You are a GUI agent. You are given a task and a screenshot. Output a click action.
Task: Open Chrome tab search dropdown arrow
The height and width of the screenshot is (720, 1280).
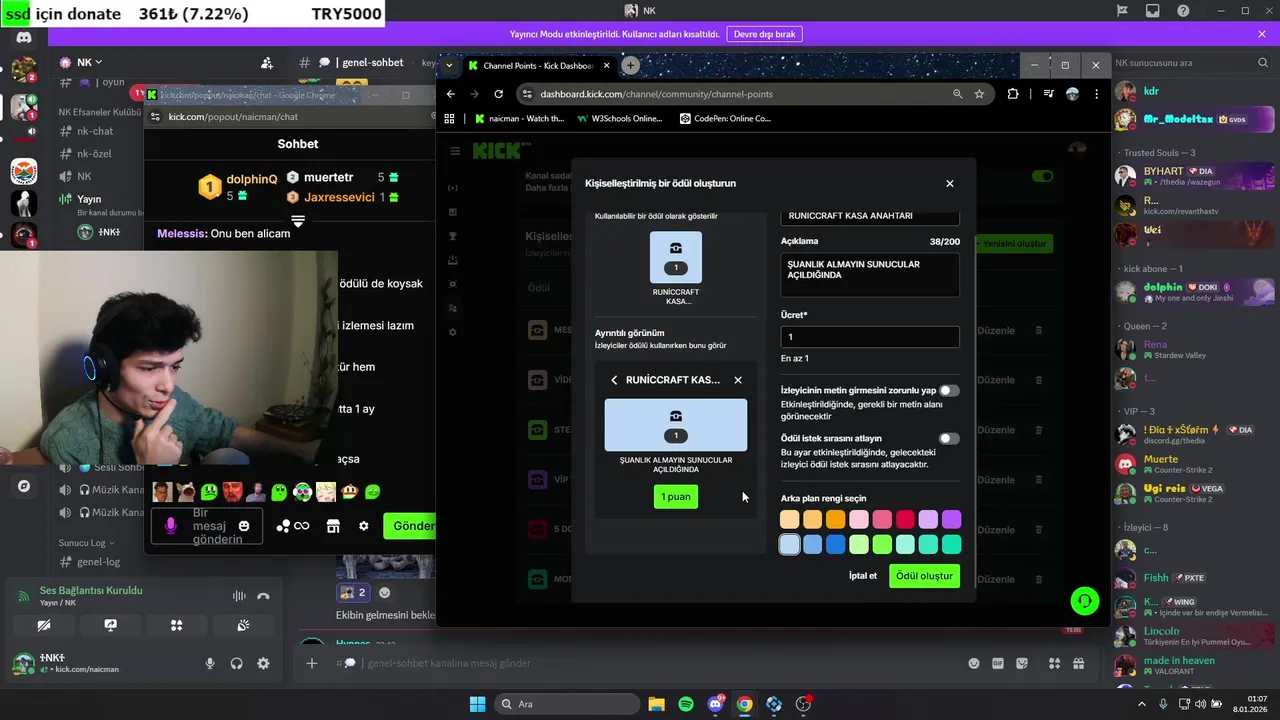450,65
